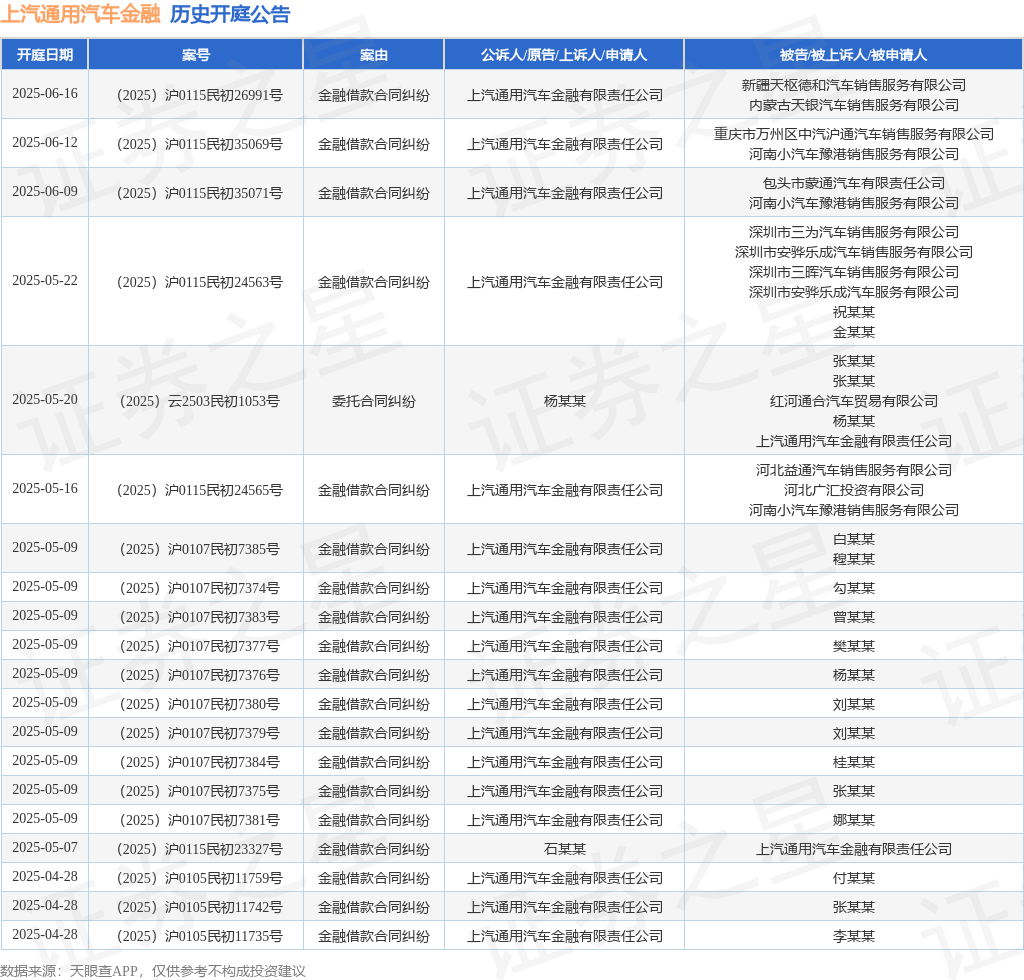Viewport: 1024px width, 980px height.
Task: Click defendant 重庆市万州区中汽沪通汽车销售服务有限公司
Action: coord(854,134)
